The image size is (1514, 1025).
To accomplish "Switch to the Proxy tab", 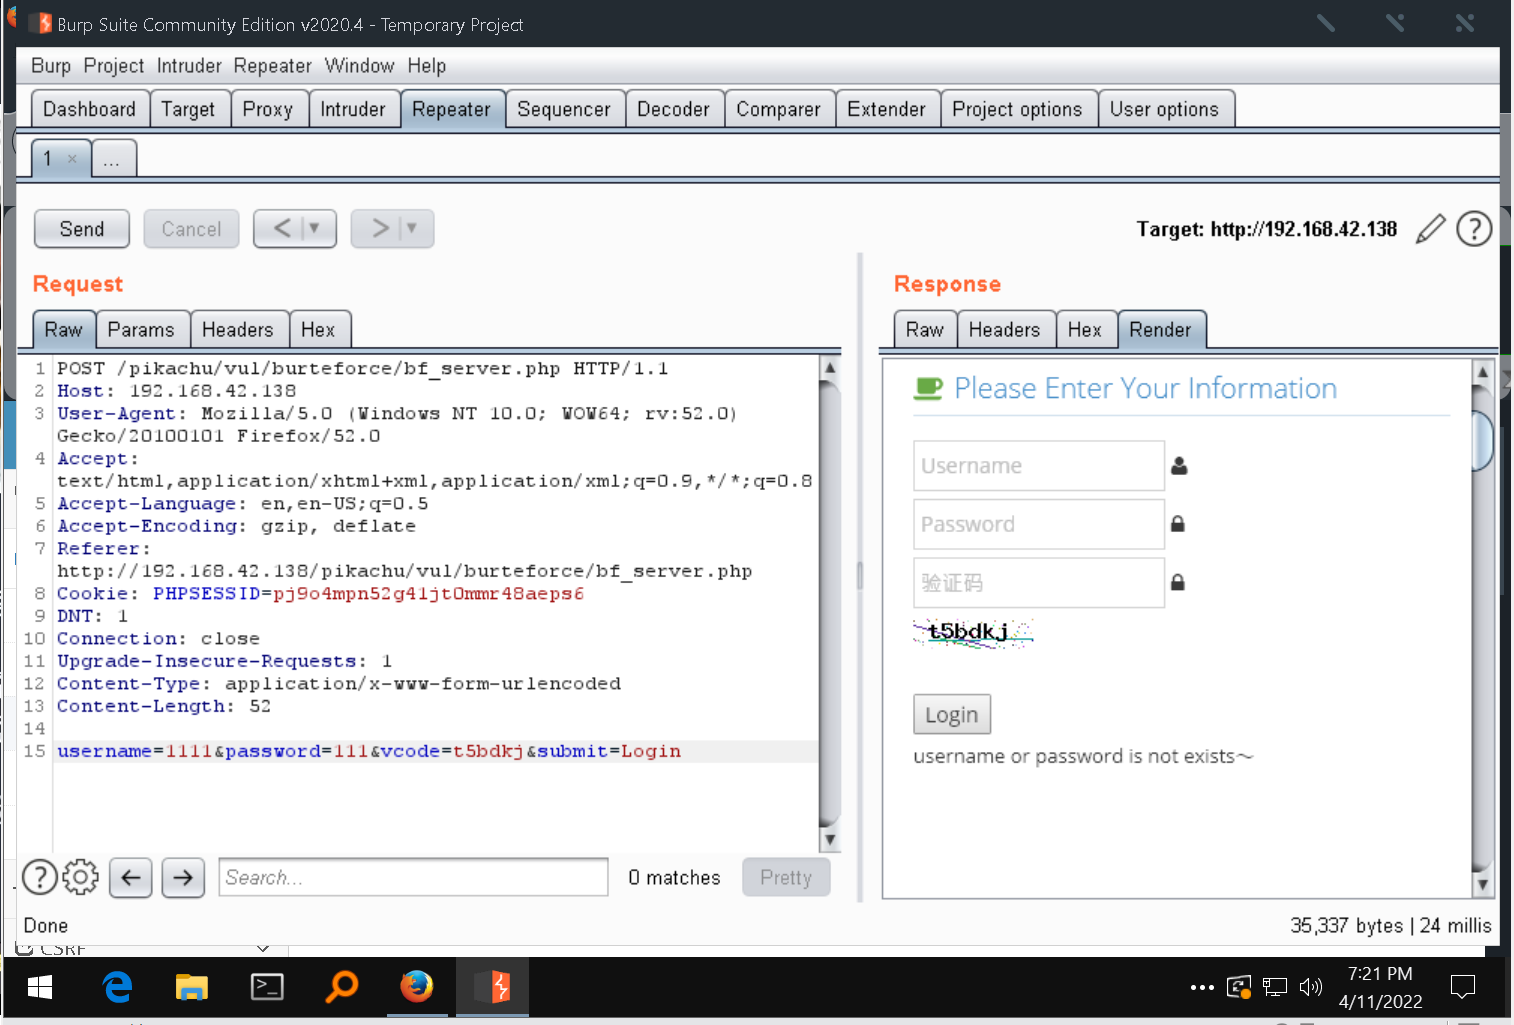I will pyautogui.click(x=268, y=109).
